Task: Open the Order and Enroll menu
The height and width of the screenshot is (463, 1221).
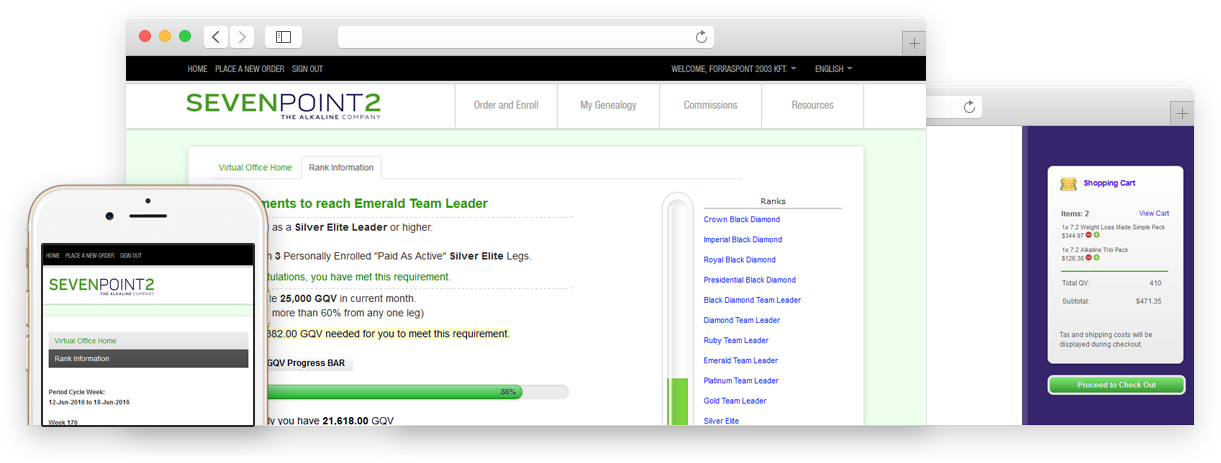Action: tap(506, 105)
